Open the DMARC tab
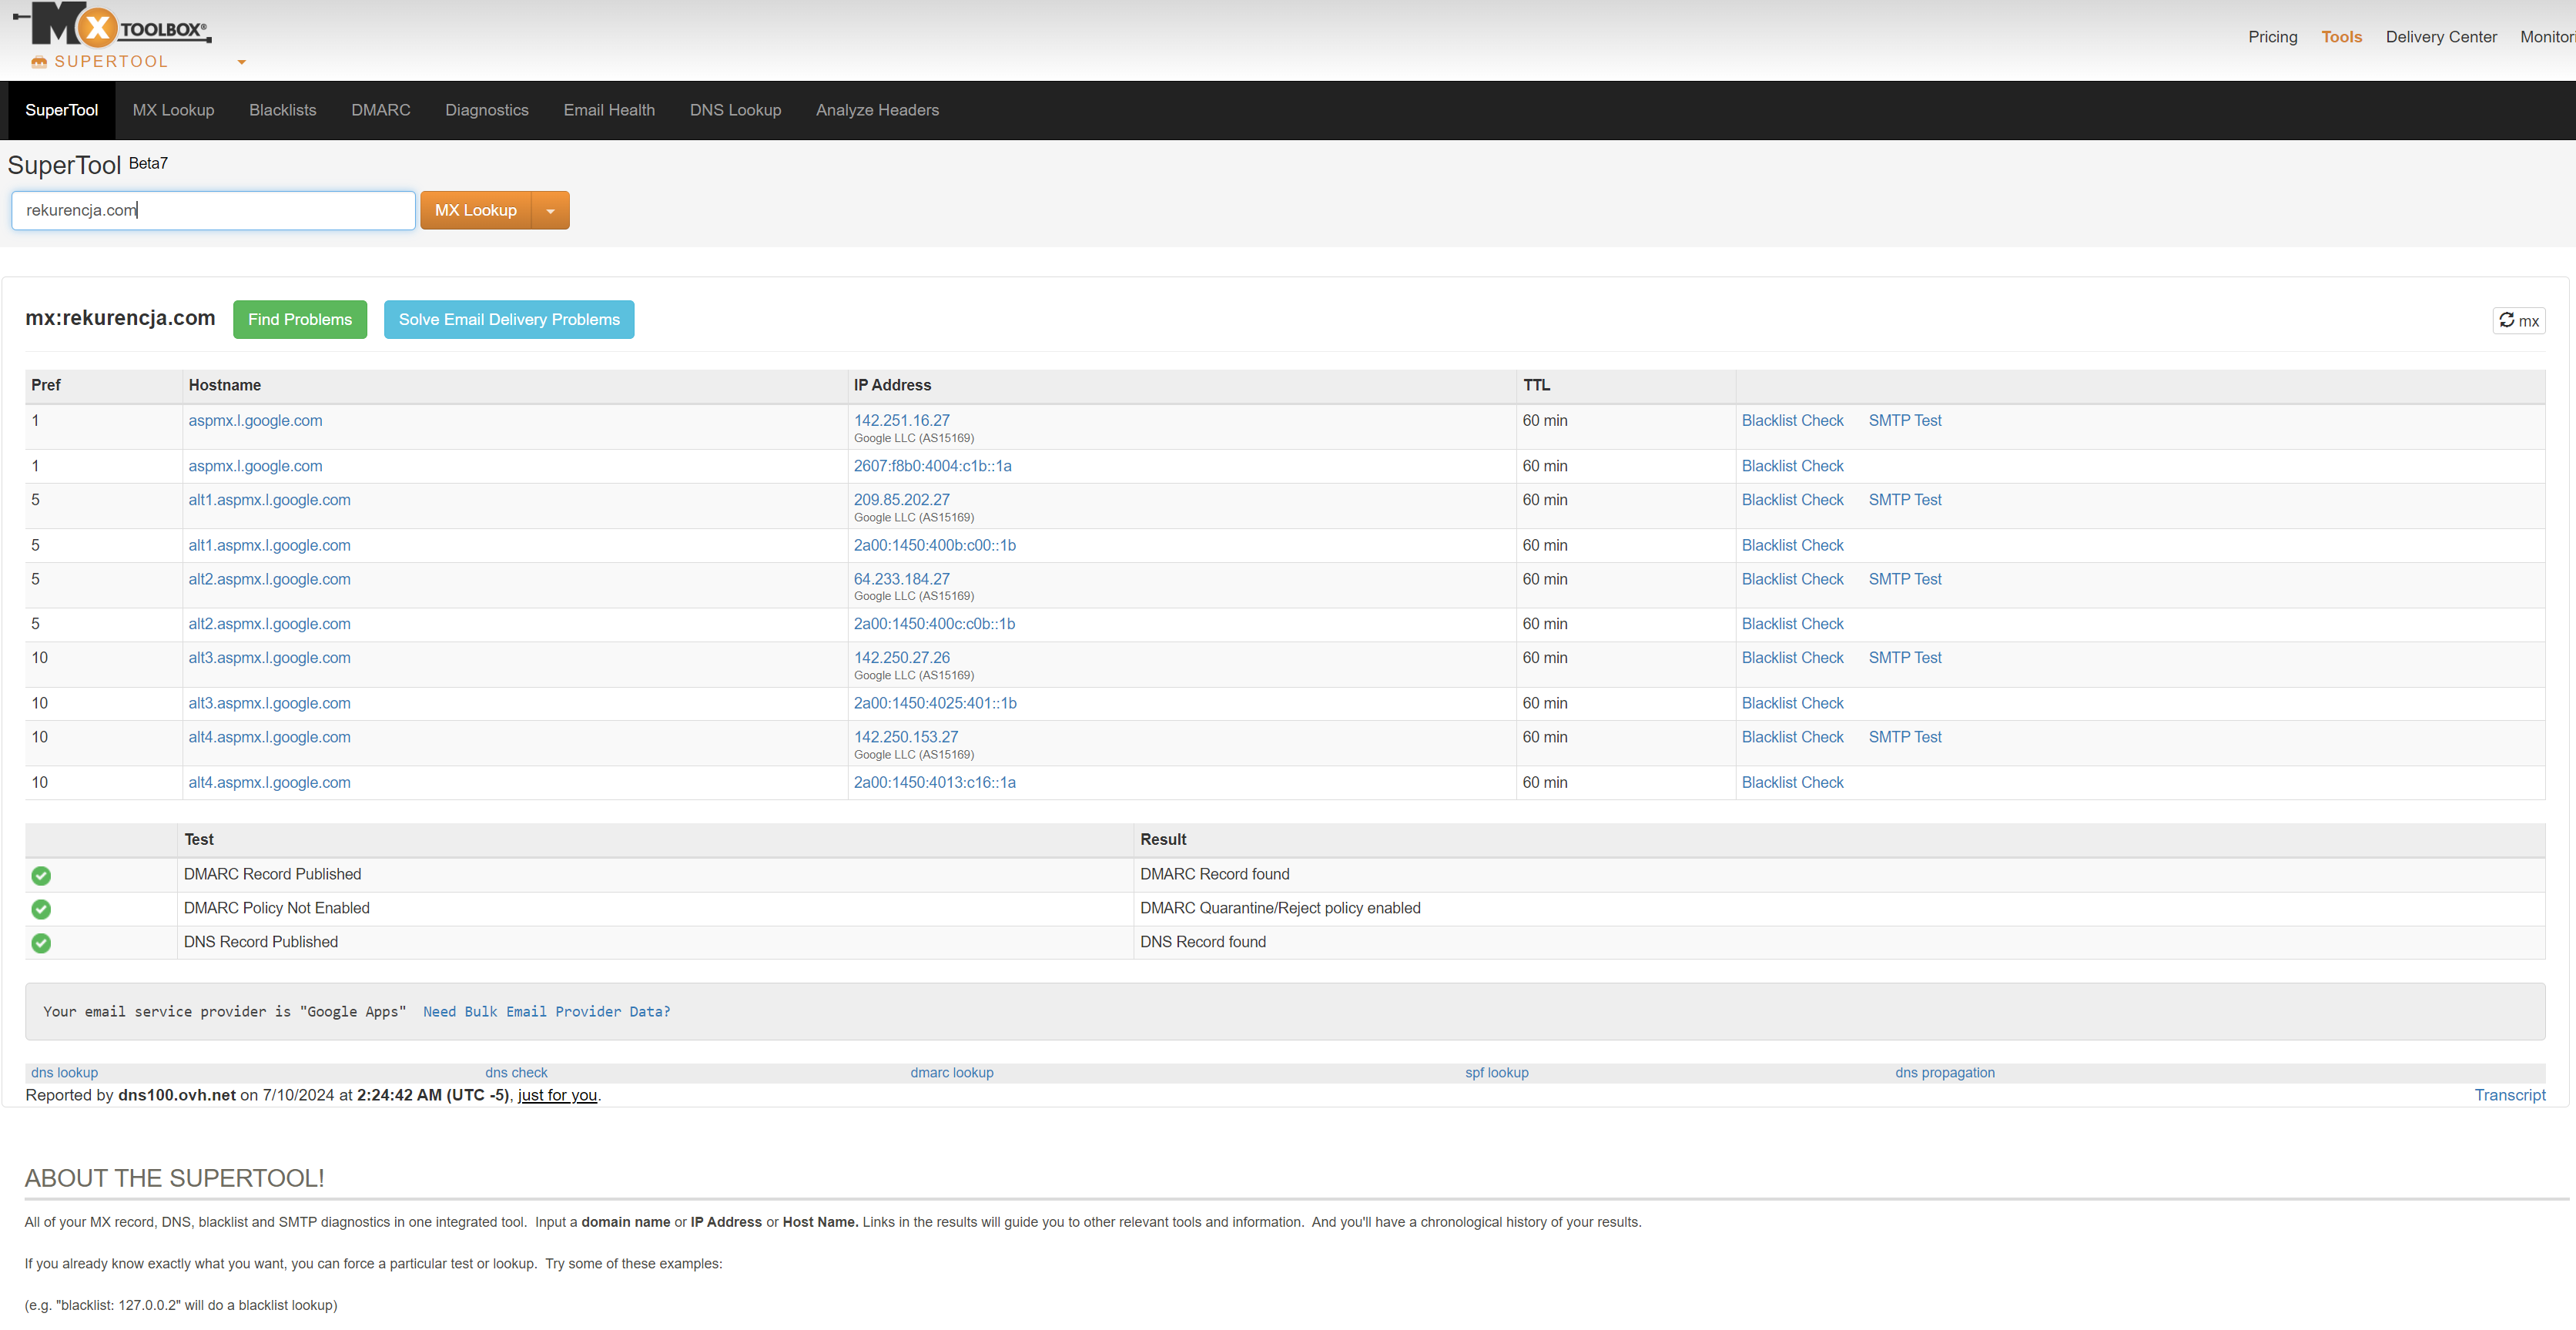This screenshot has height=1330, width=2576. (x=380, y=110)
